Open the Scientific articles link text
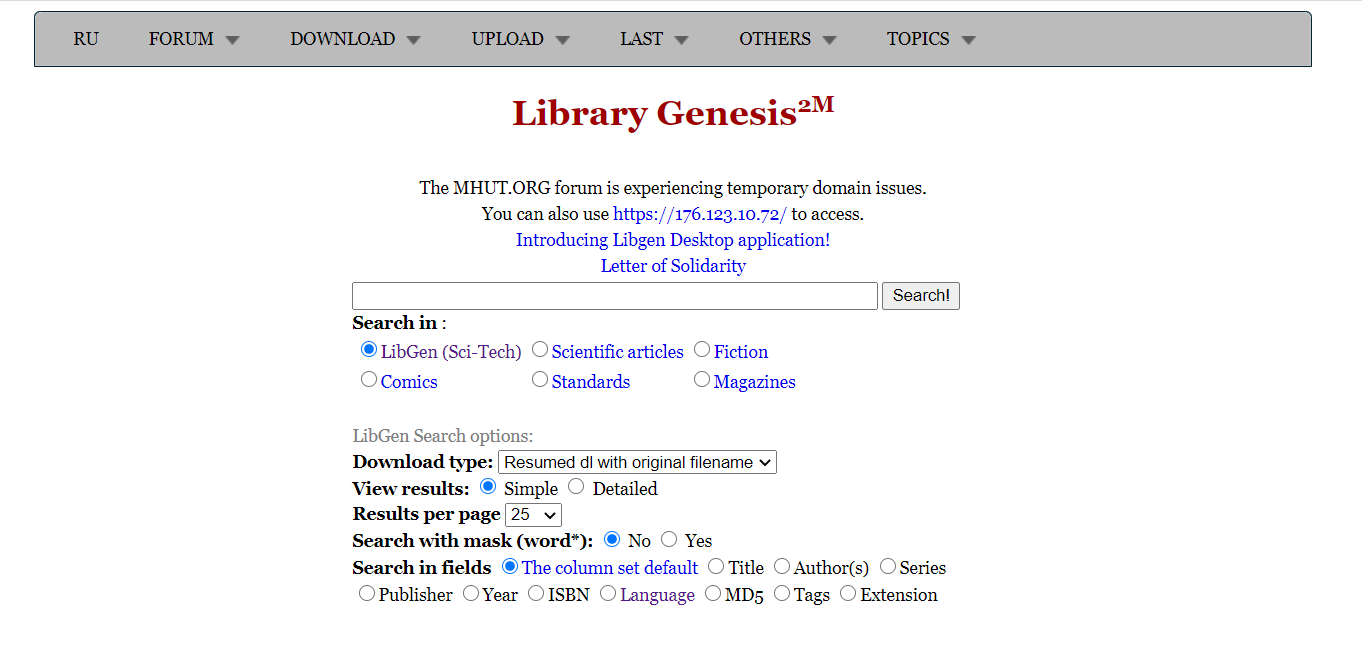This screenshot has height=663, width=1362. 618,352
